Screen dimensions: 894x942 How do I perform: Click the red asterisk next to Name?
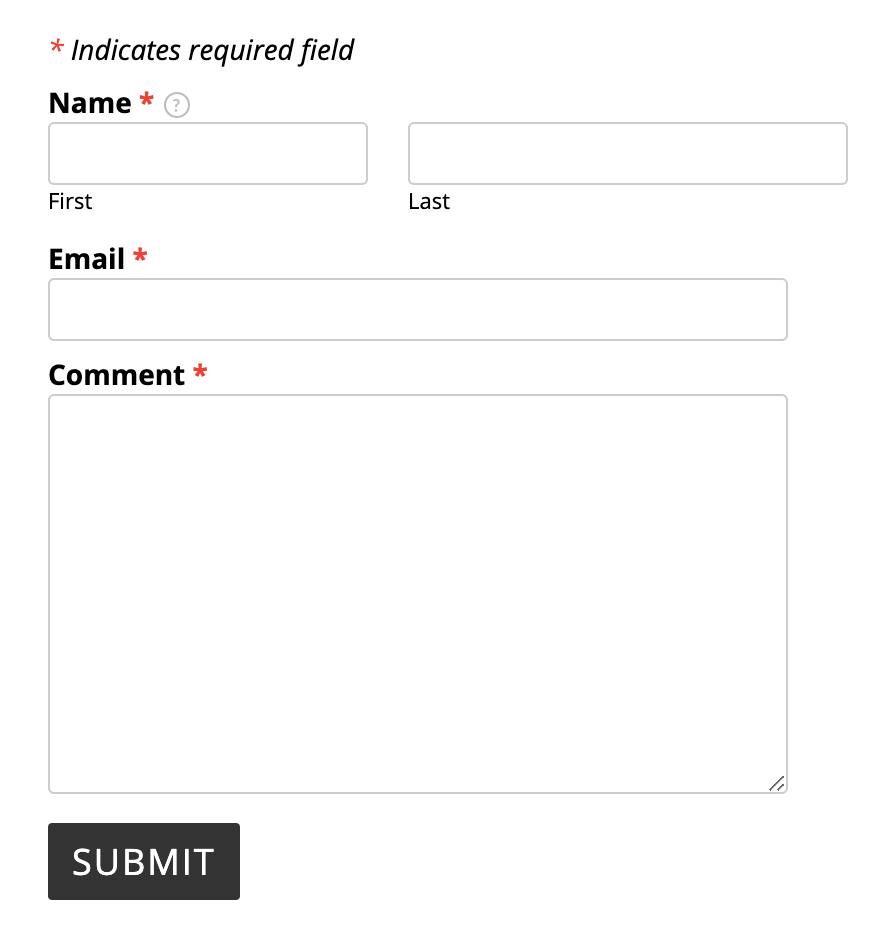pyautogui.click(x=147, y=99)
